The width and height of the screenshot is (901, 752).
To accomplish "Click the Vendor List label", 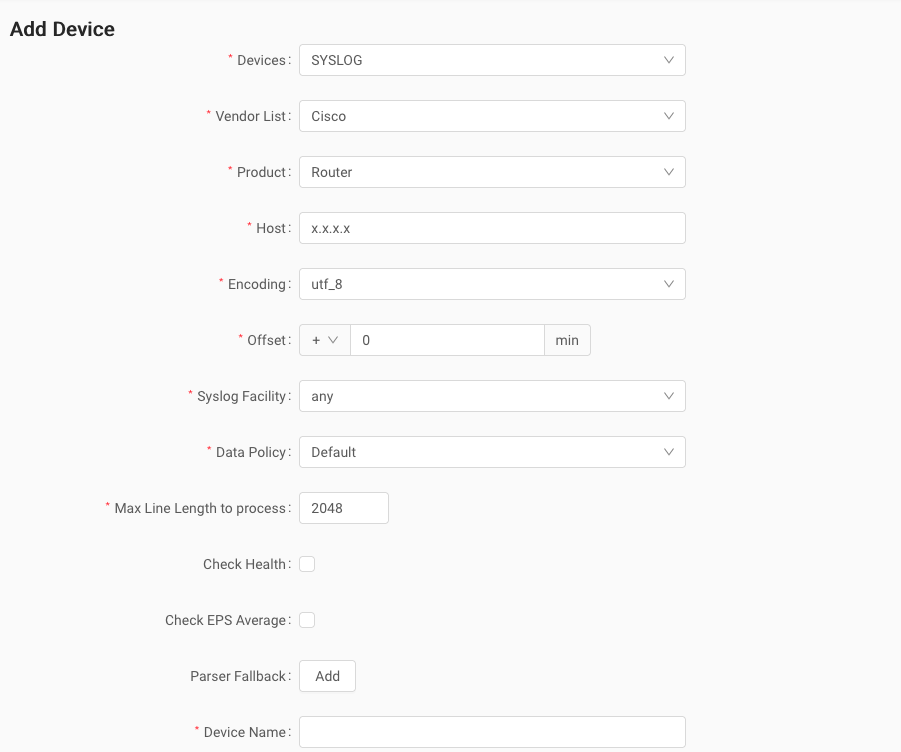I will pos(251,116).
